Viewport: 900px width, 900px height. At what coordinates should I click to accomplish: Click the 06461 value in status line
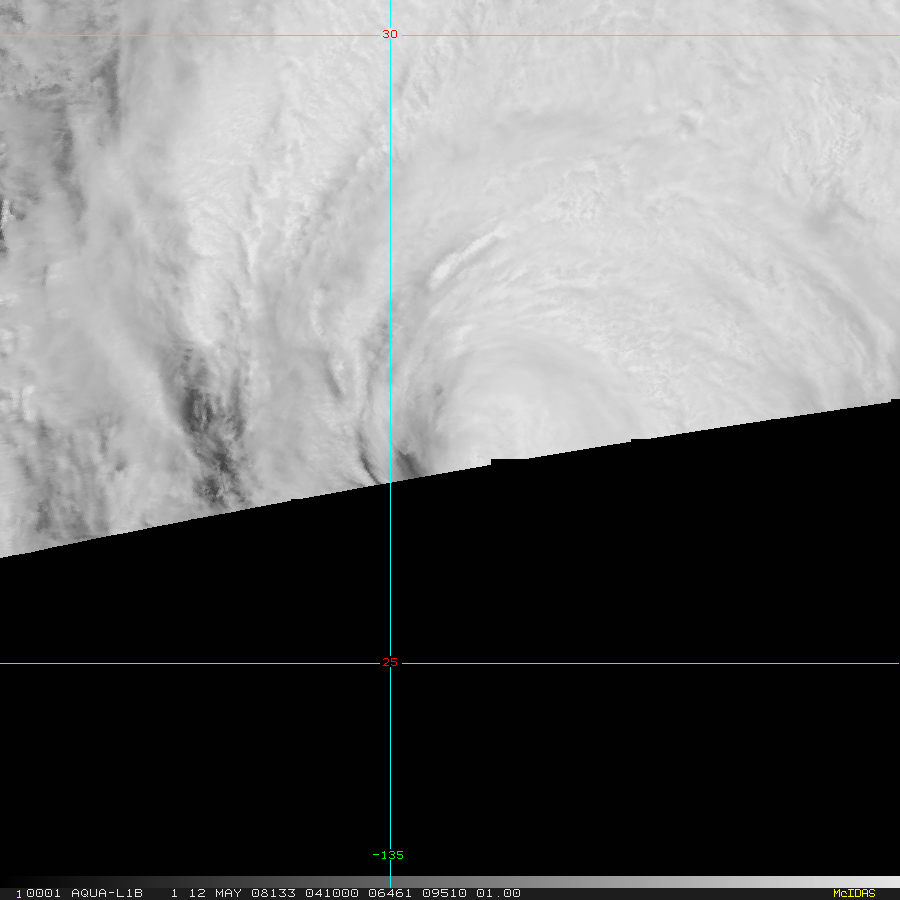390,893
